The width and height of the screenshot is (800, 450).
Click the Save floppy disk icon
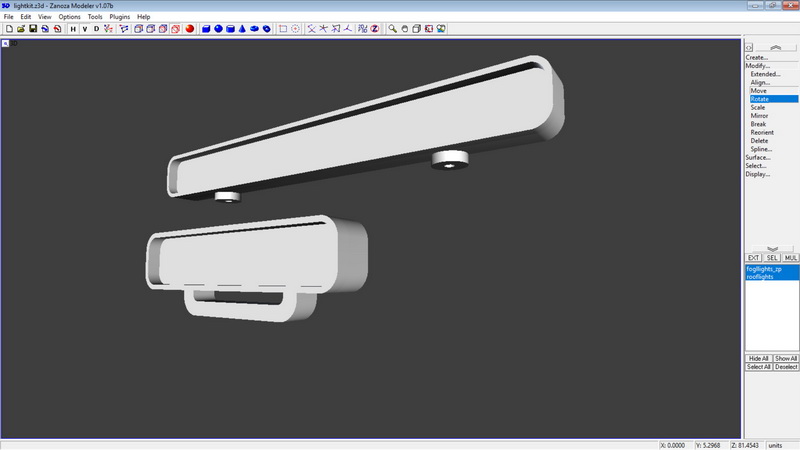[32, 29]
